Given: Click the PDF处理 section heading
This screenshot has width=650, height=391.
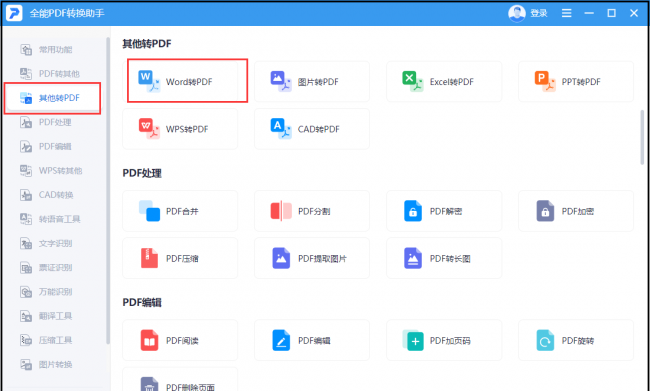Looking at the screenshot, I should point(142,173).
